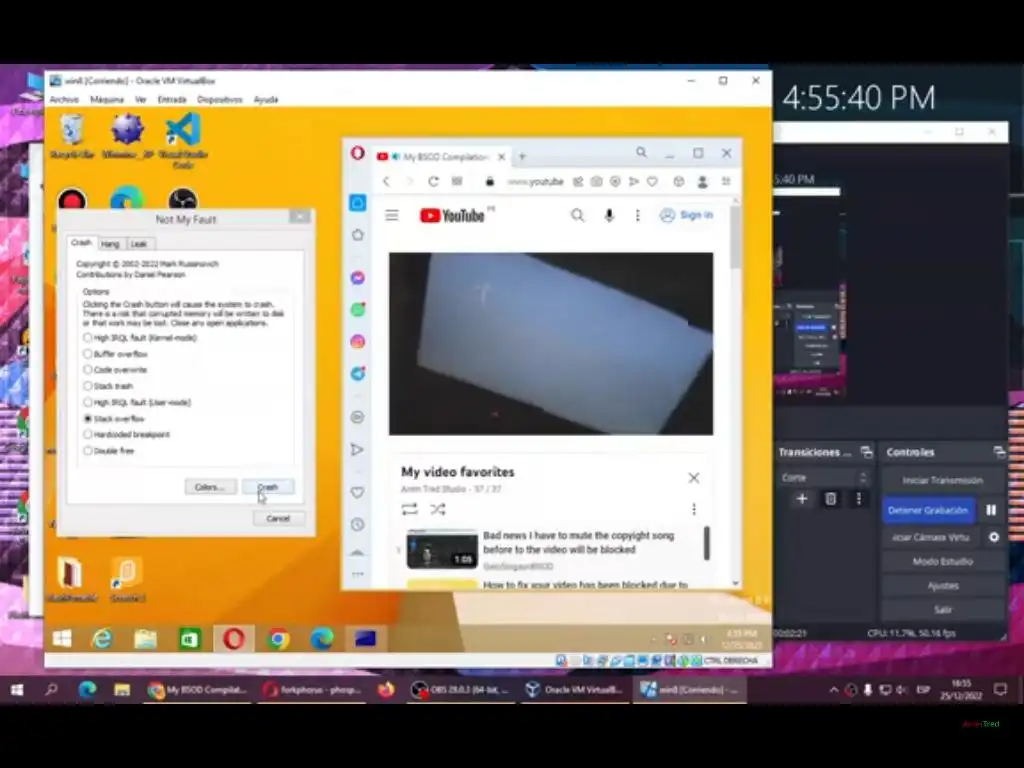Open Opera's tab search magnifier
The width and height of the screenshot is (1024, 768).
pyautogui.click(x=641, y=153)
